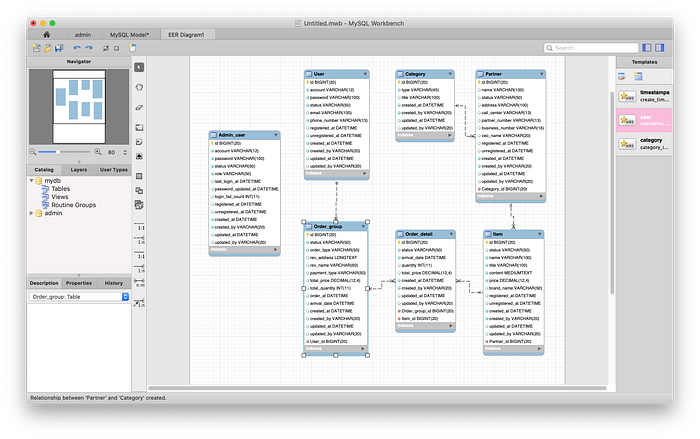Image resolution: width=700 pixels, height=439 pixels.
Task: Click the new note sheet toolbar icon
Action: pyautogui.click(x=132, y=48)
